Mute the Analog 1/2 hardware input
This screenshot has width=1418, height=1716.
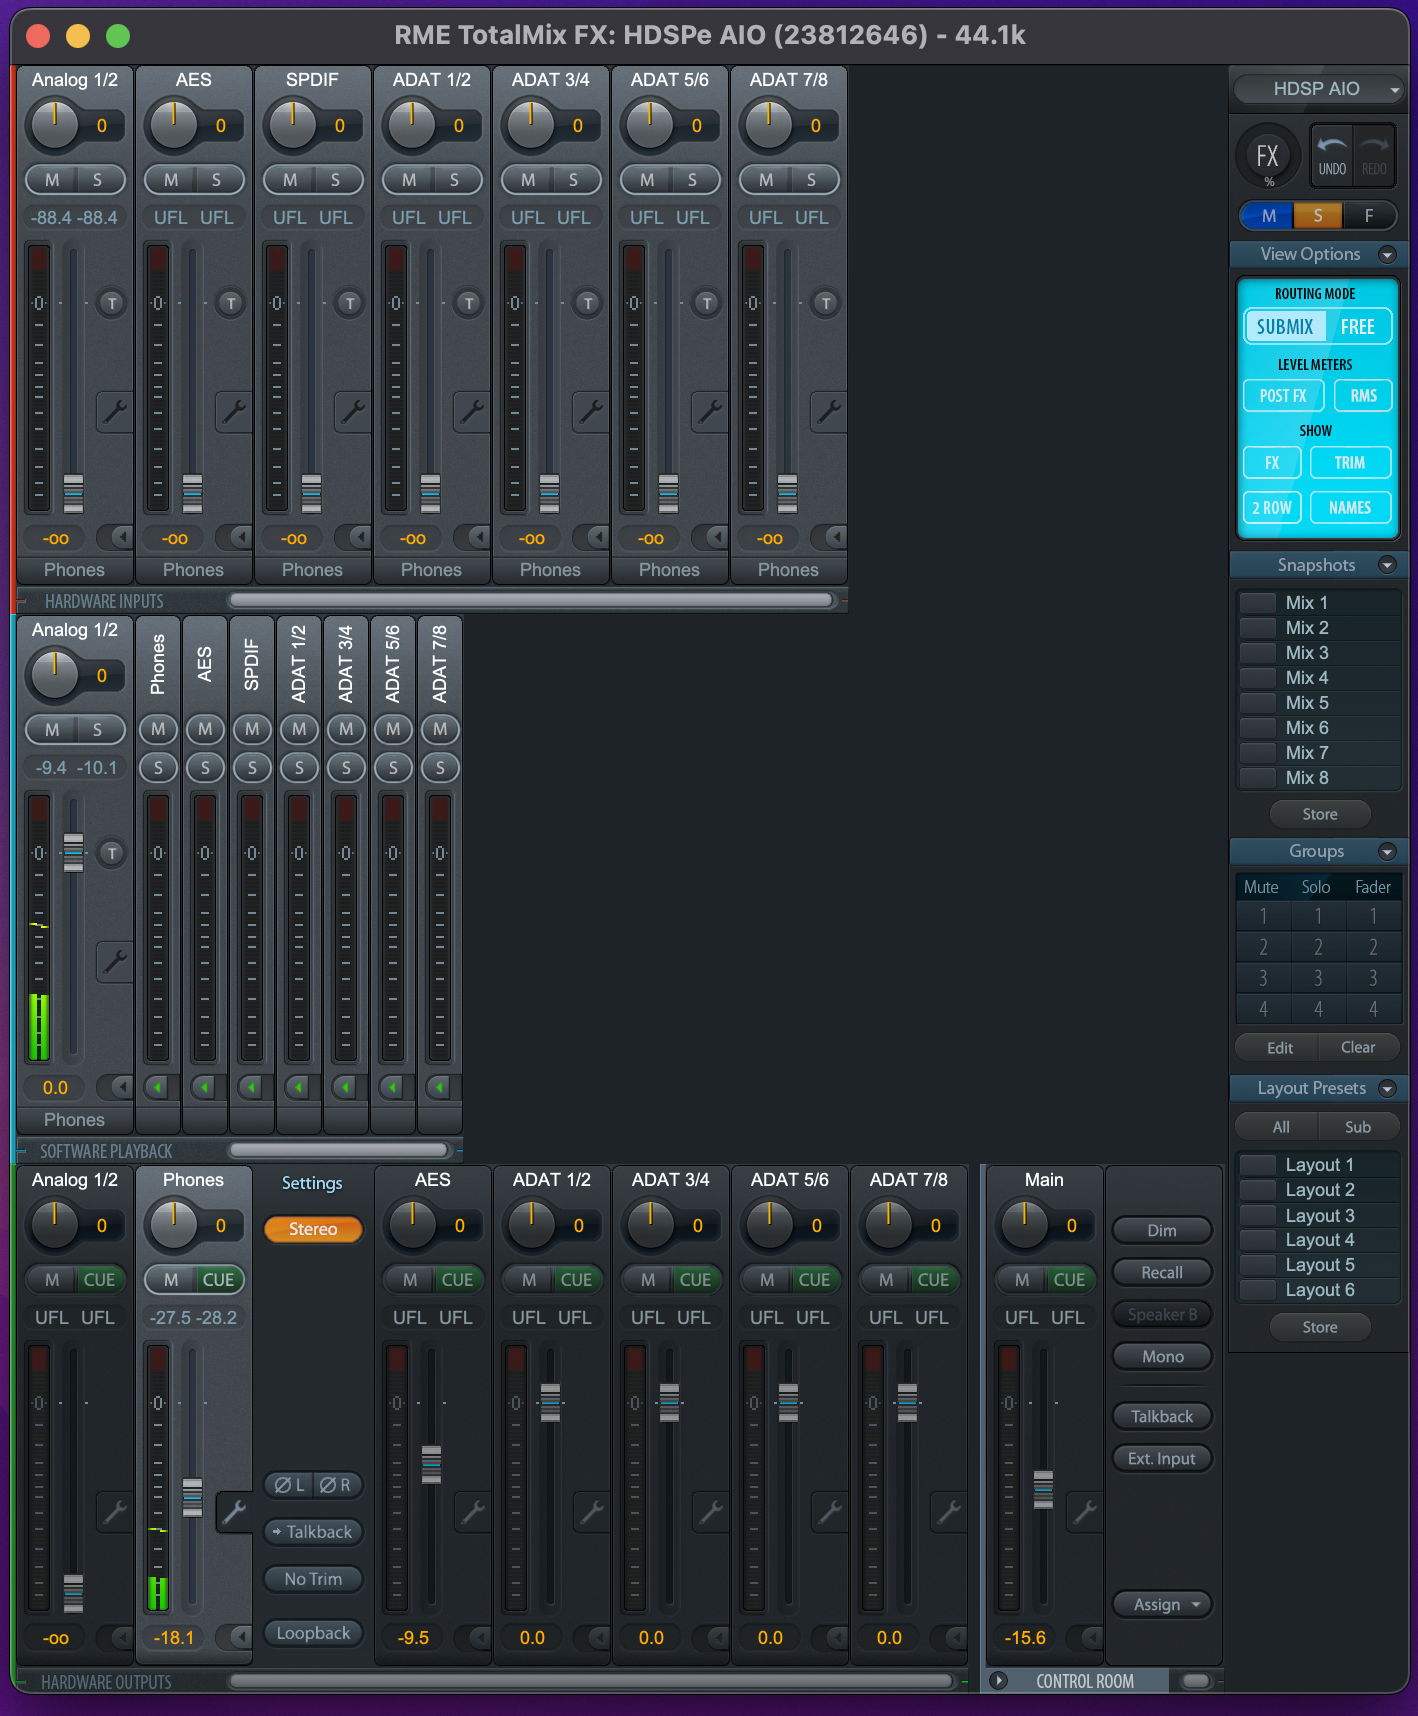click(52, 180)
